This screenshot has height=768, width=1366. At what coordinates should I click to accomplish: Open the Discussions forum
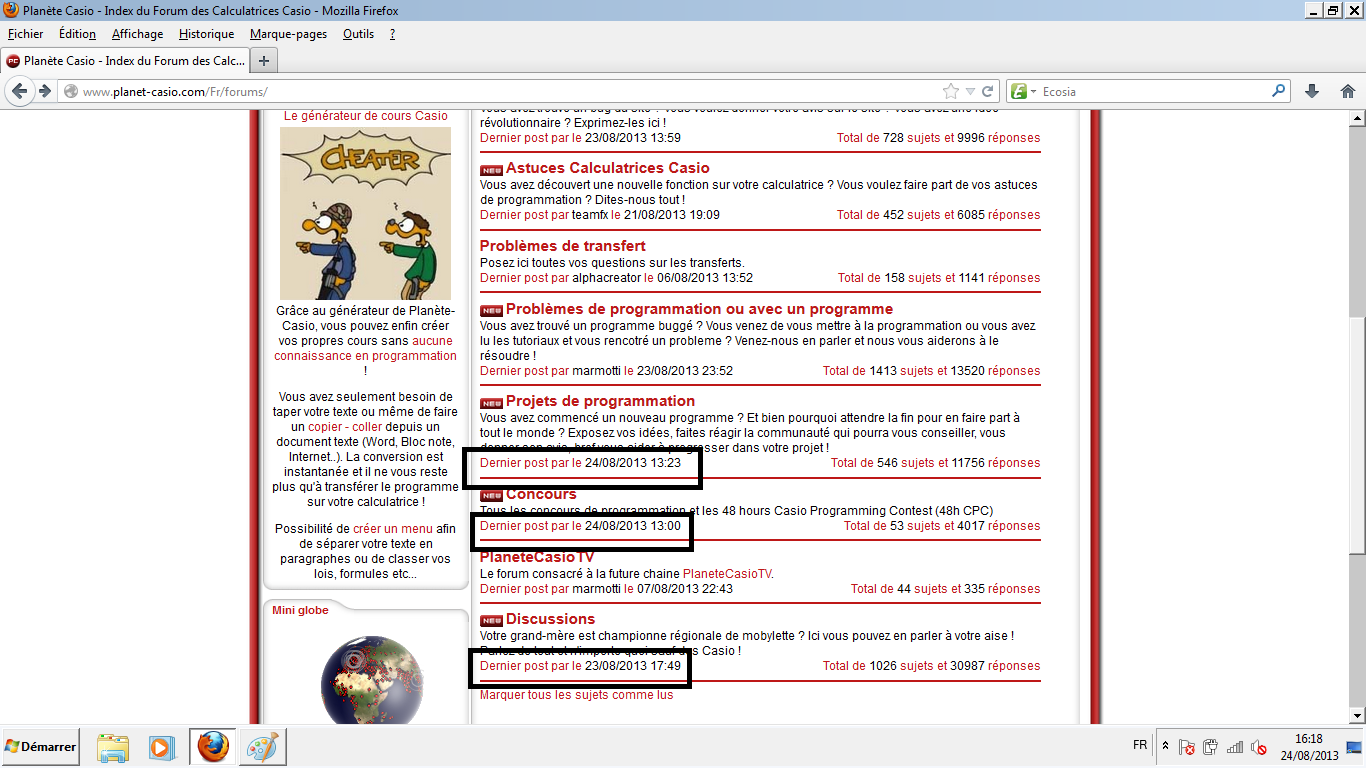[550, 619]
